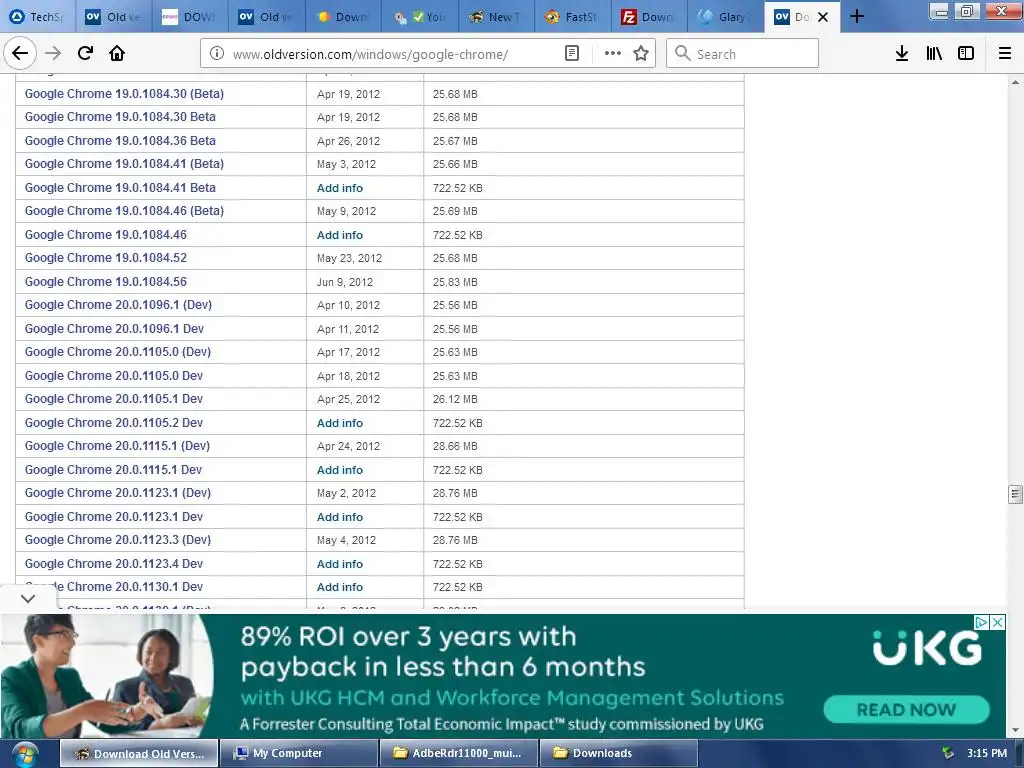Switch to the Glary tab
This screenshot has height=768, width=1024.
click(725, 17)
